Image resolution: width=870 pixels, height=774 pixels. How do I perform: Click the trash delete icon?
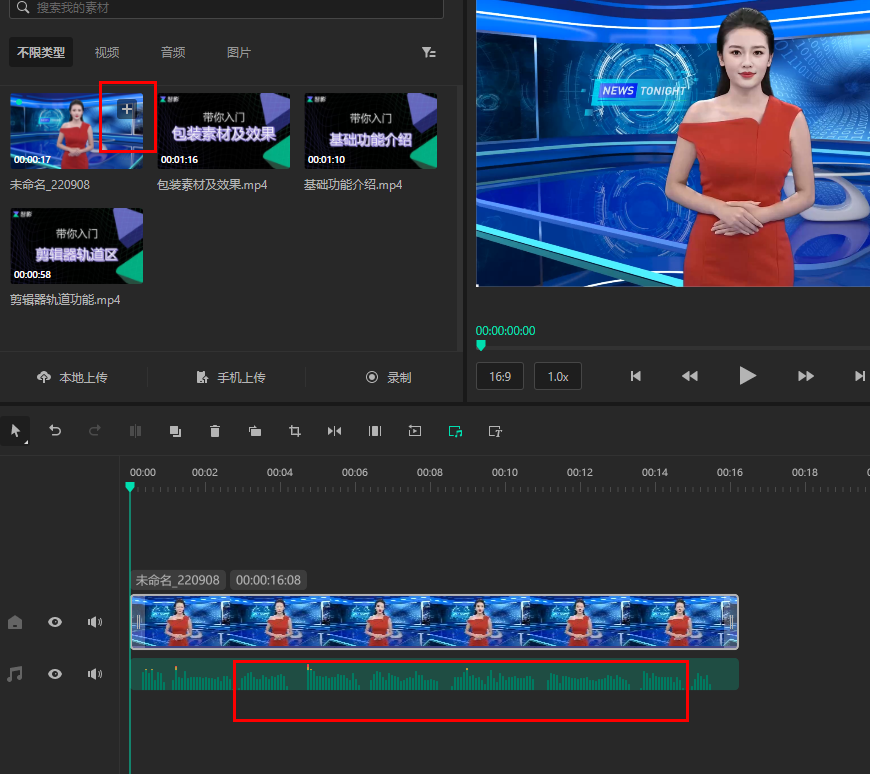215,431
